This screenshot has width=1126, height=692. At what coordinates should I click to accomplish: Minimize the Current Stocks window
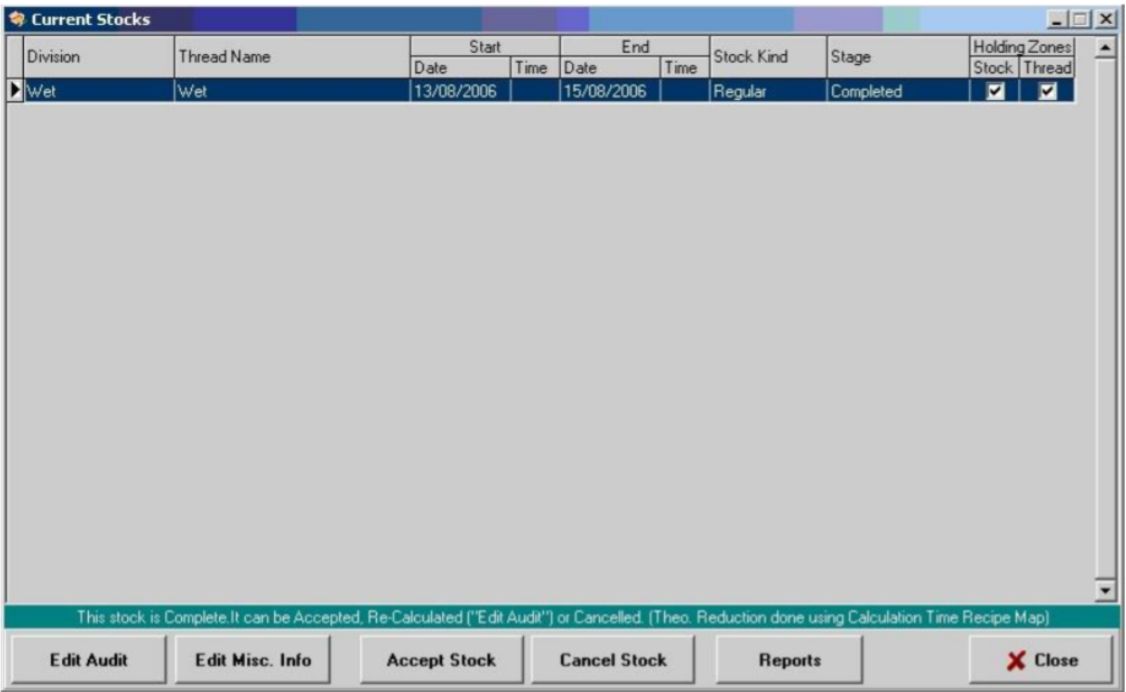pyautogui.click(x=1059, y=20)
